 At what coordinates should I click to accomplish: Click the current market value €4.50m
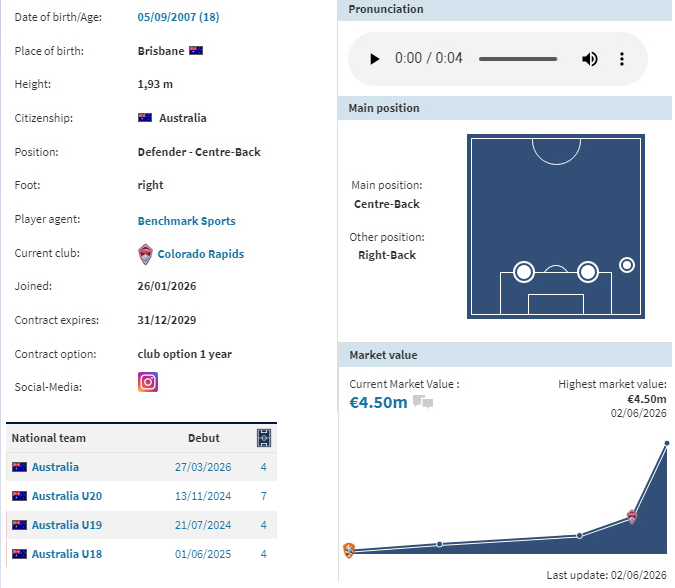[378, 402]
